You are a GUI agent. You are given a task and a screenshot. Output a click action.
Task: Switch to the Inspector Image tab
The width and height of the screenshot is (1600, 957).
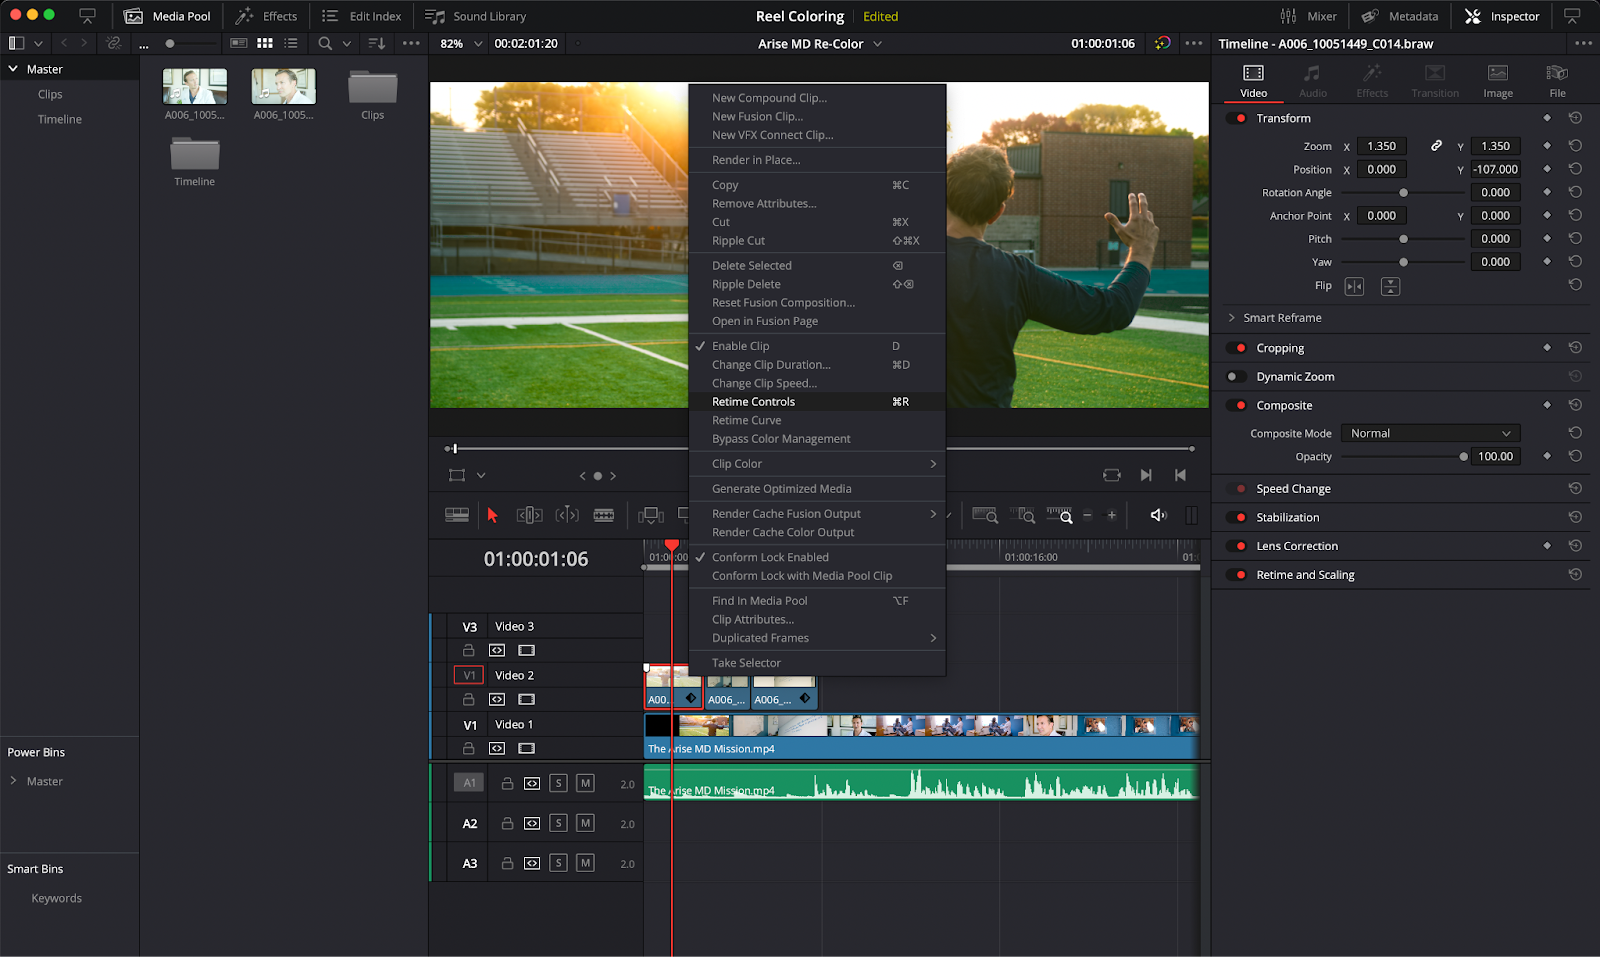click(x=1497, y=81)
